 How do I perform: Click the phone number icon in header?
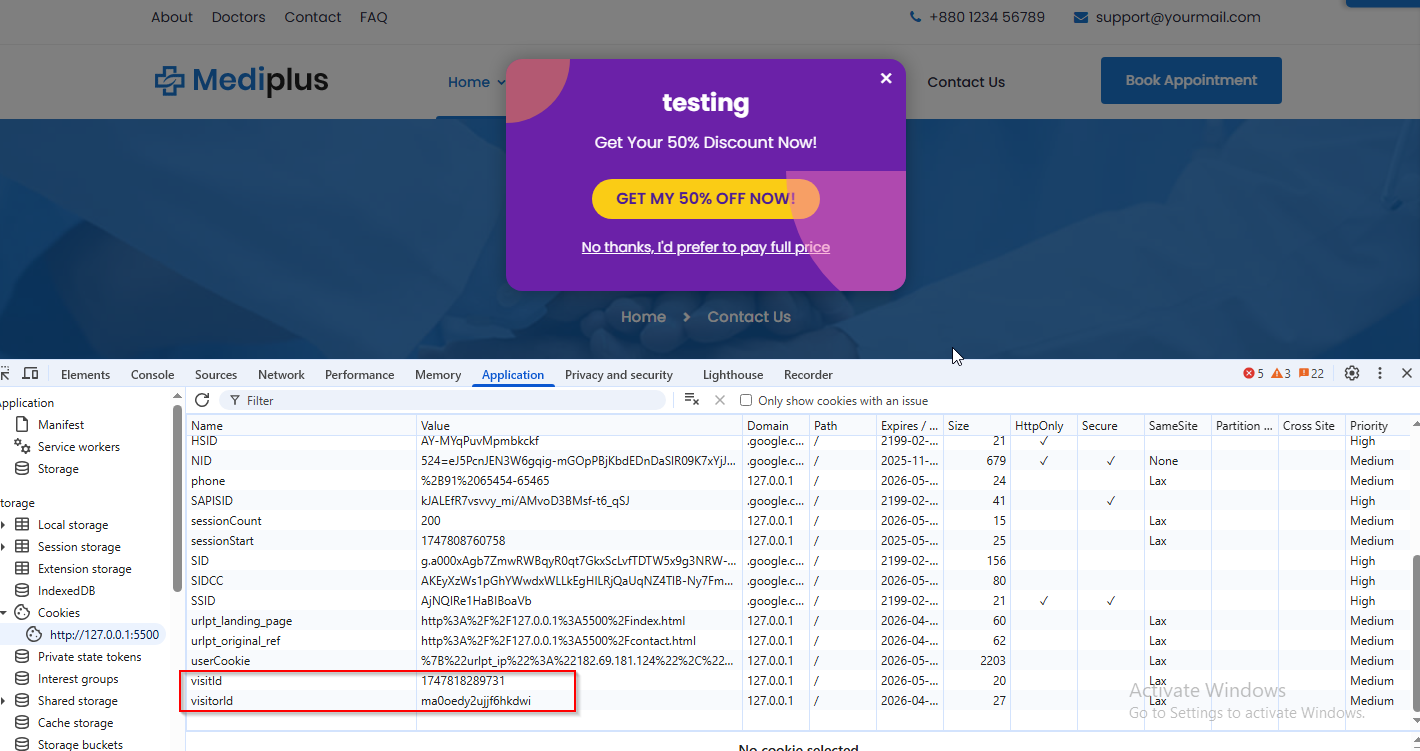(x=915, y=17)
